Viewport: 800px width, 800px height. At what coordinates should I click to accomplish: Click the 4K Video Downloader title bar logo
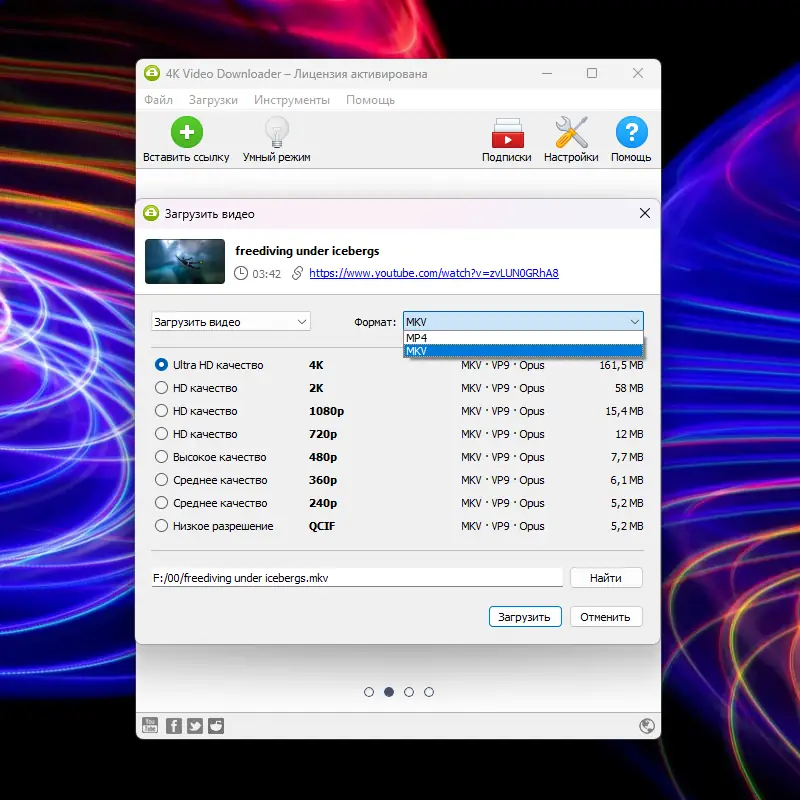tap(152, 73)
